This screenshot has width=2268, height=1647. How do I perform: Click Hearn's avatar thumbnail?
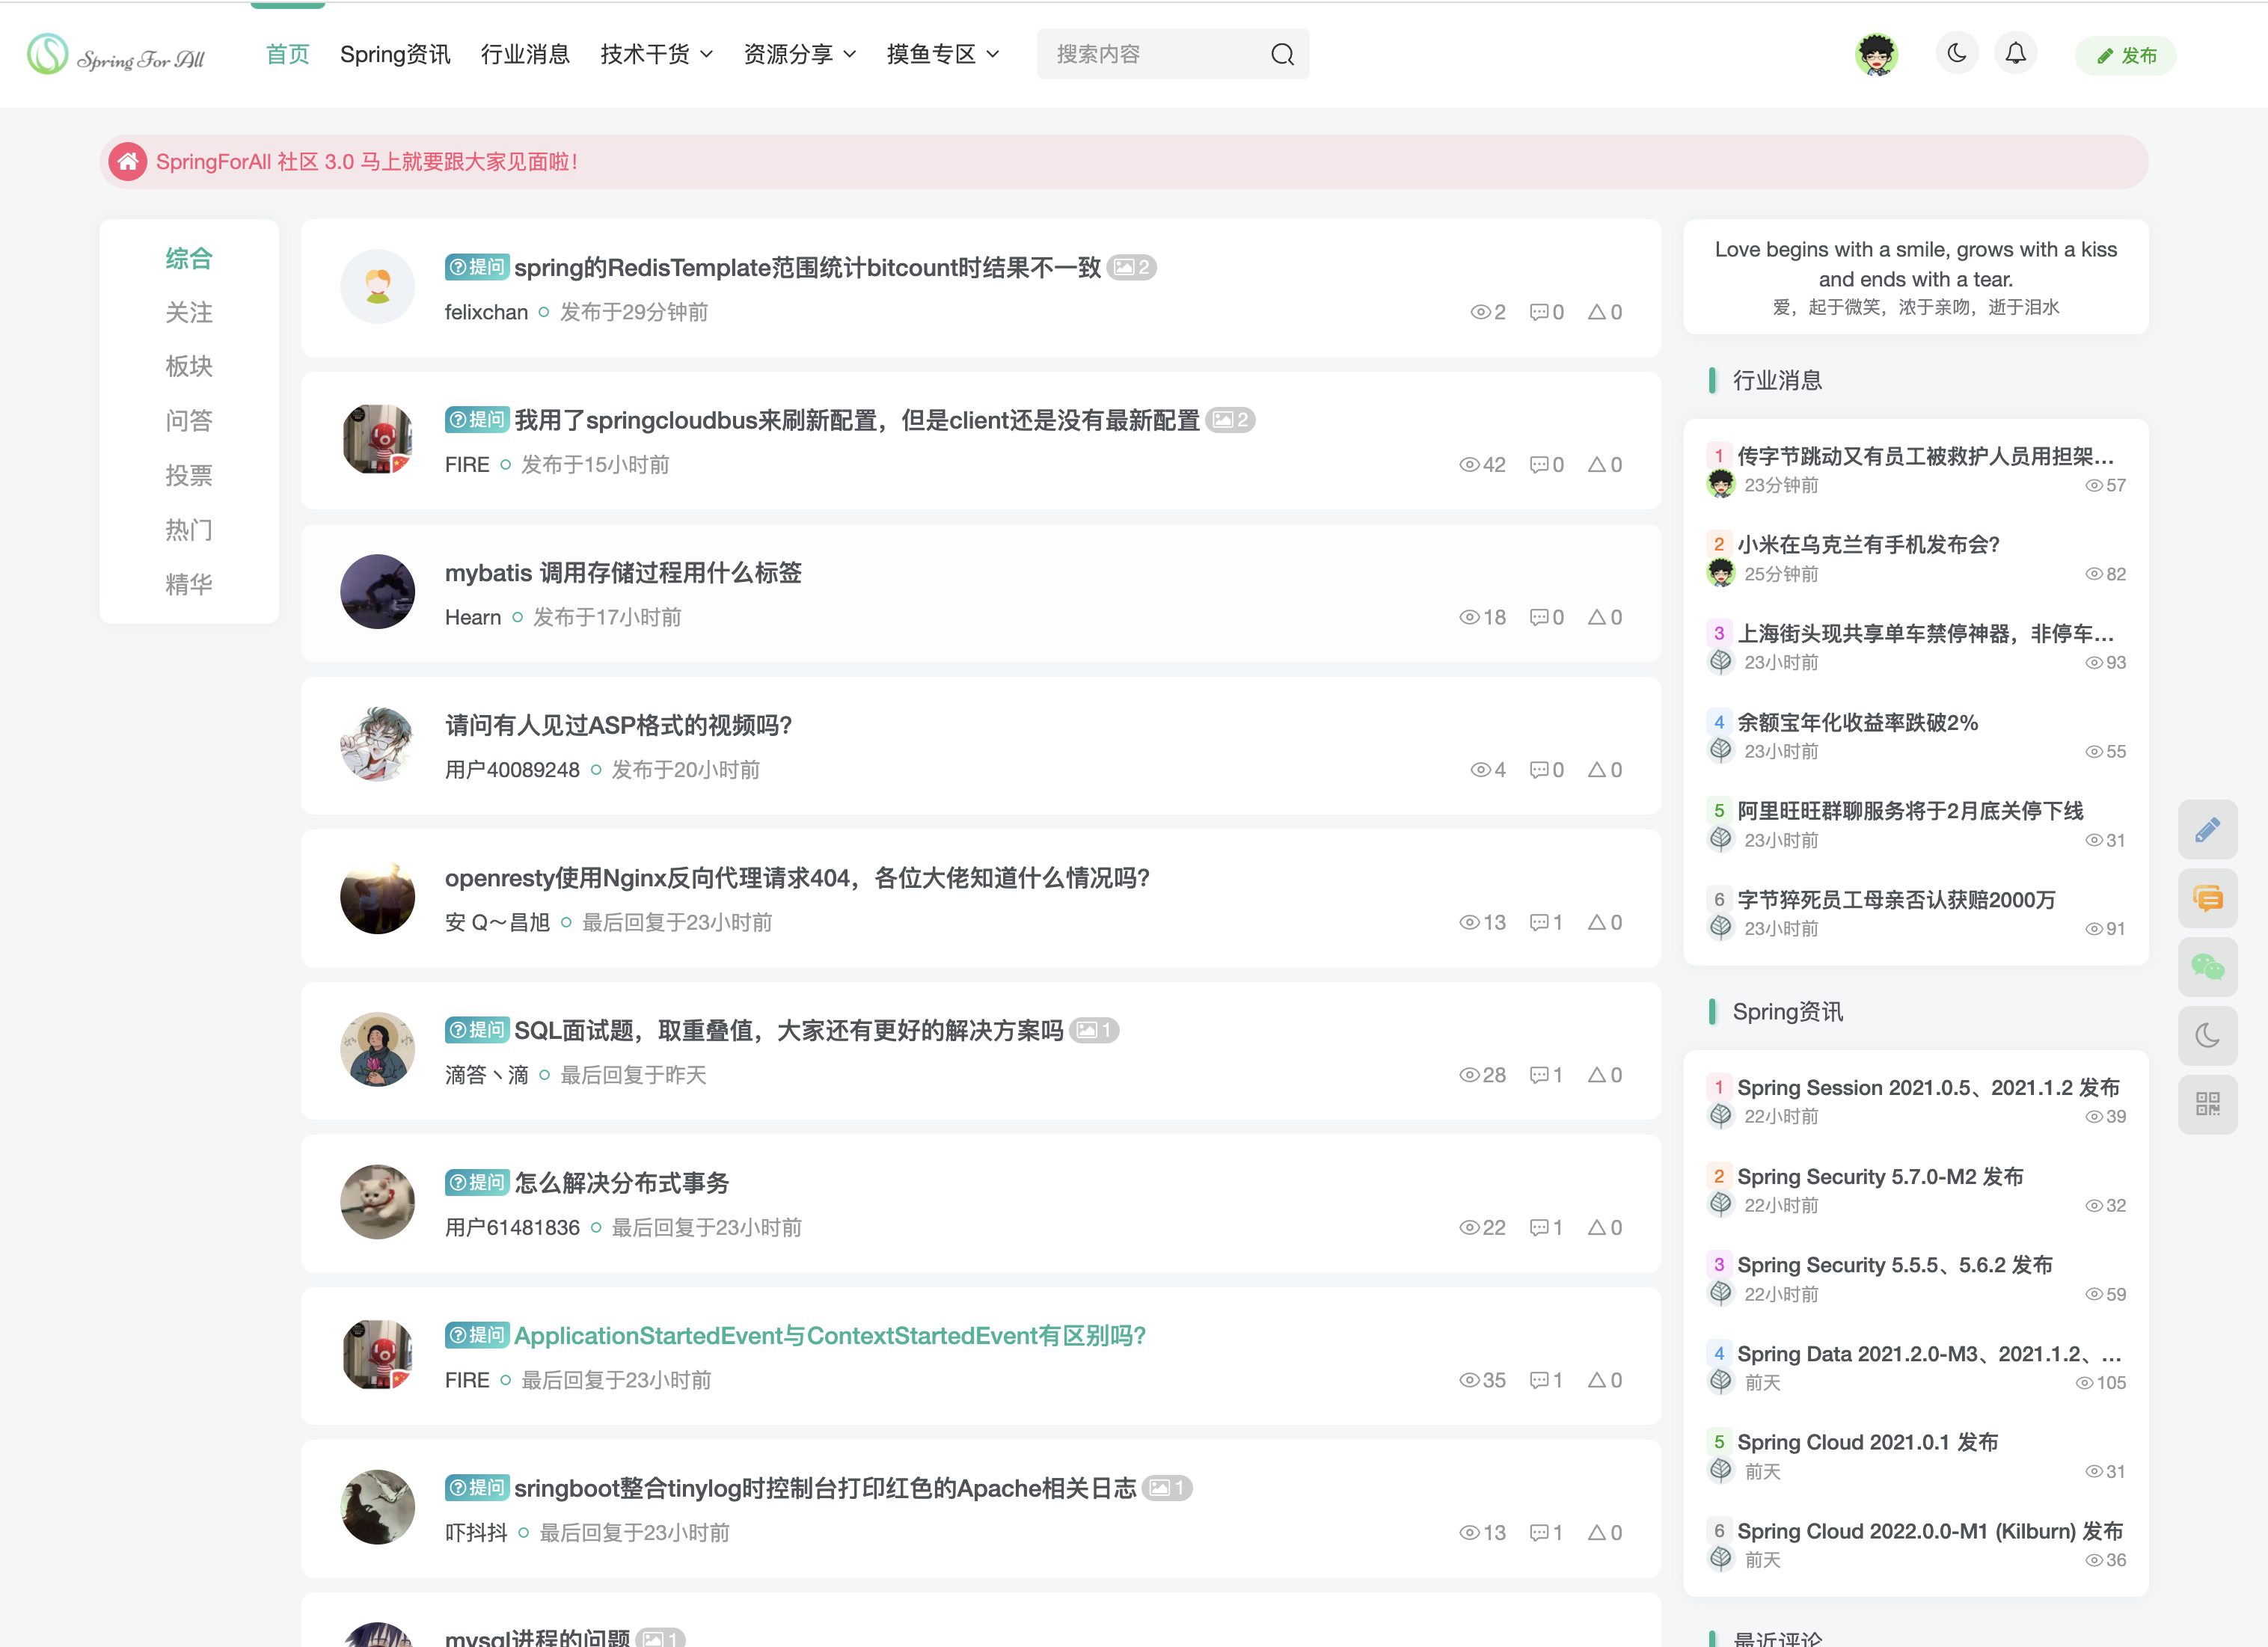(378, 592)
